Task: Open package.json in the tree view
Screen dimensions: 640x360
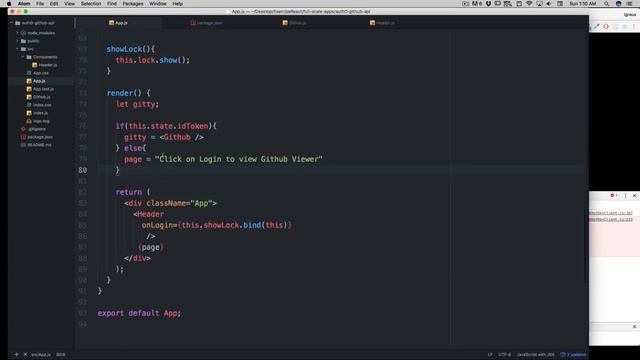Action: [x=40, y=137]
